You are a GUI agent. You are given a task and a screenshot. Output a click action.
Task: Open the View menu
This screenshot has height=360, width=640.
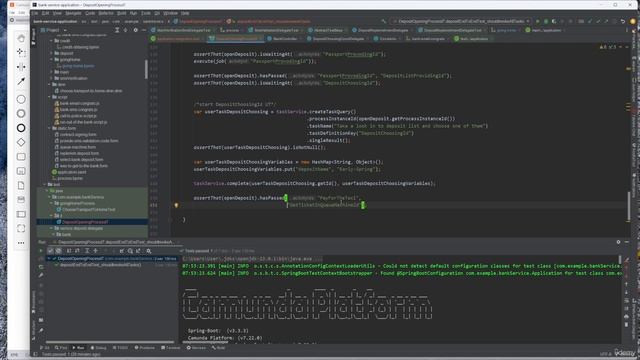click(x=57, y=13)
